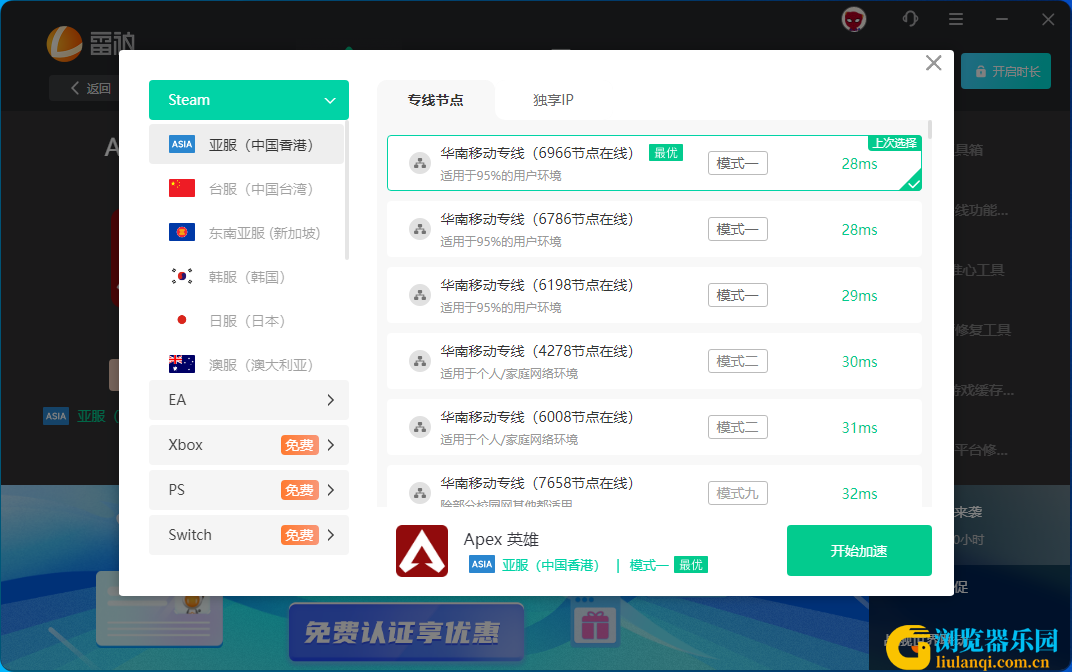Click the 32ms latency value
1072x672 pixels.
[859, 494]
